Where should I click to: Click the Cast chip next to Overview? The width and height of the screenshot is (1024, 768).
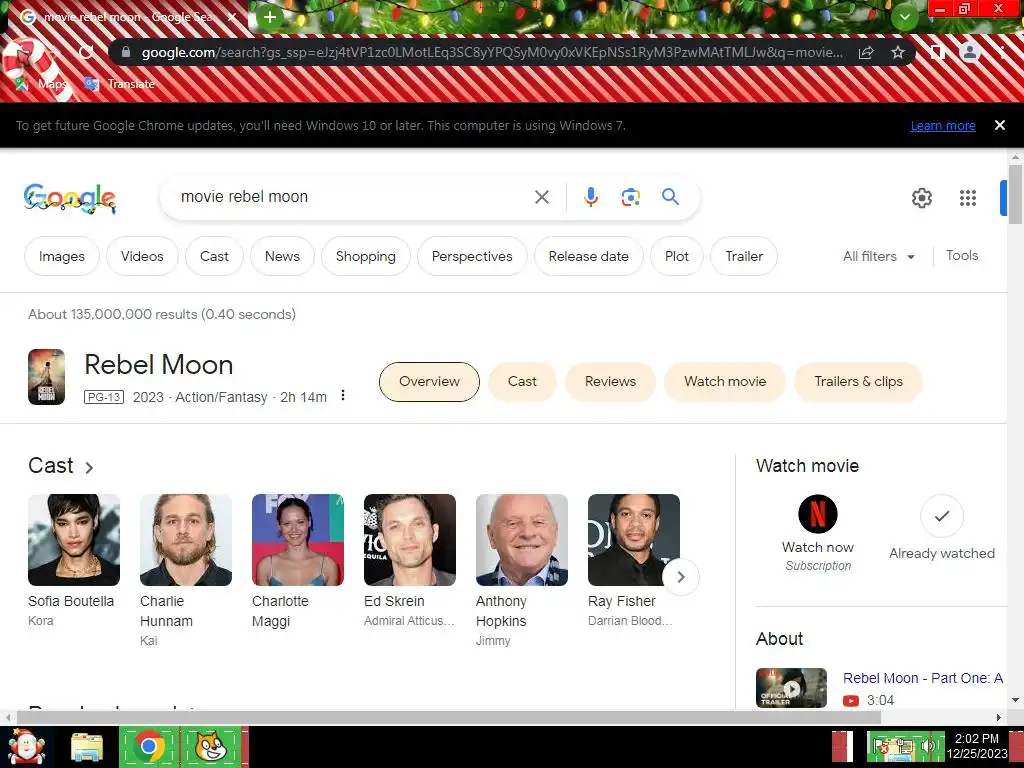(x=522, y=381)
